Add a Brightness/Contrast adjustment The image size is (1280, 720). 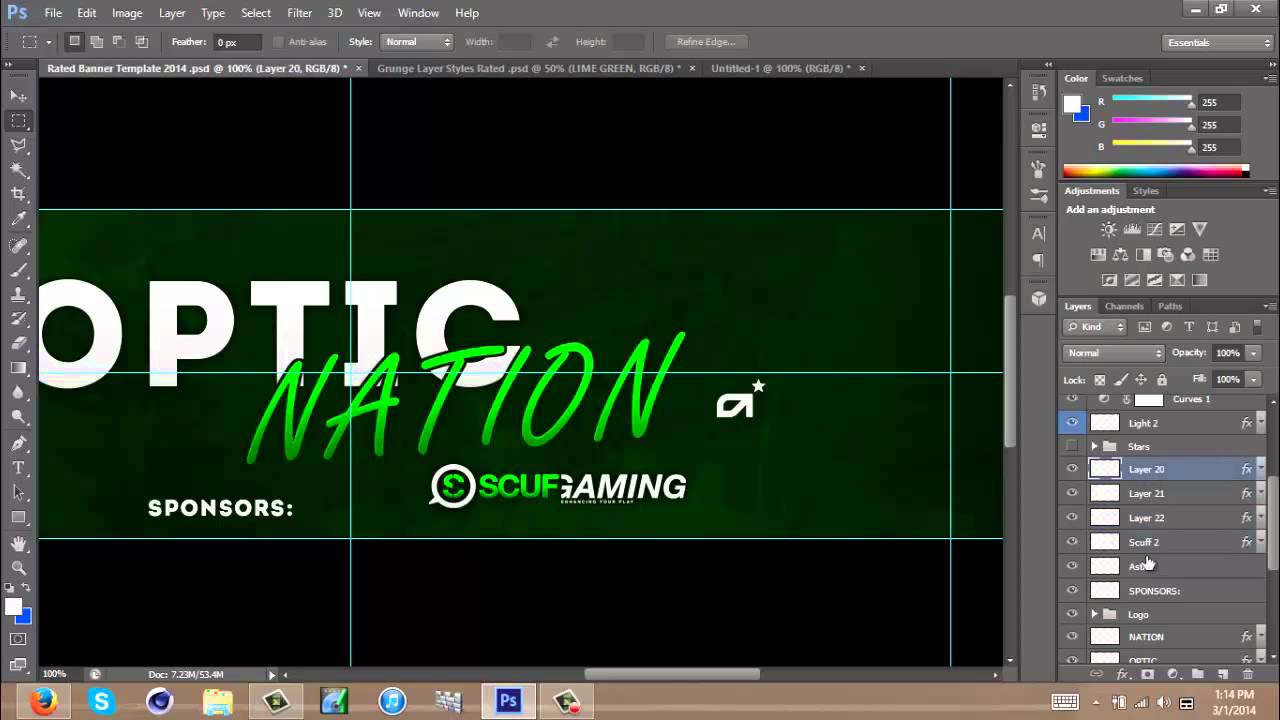point(1109,229)
